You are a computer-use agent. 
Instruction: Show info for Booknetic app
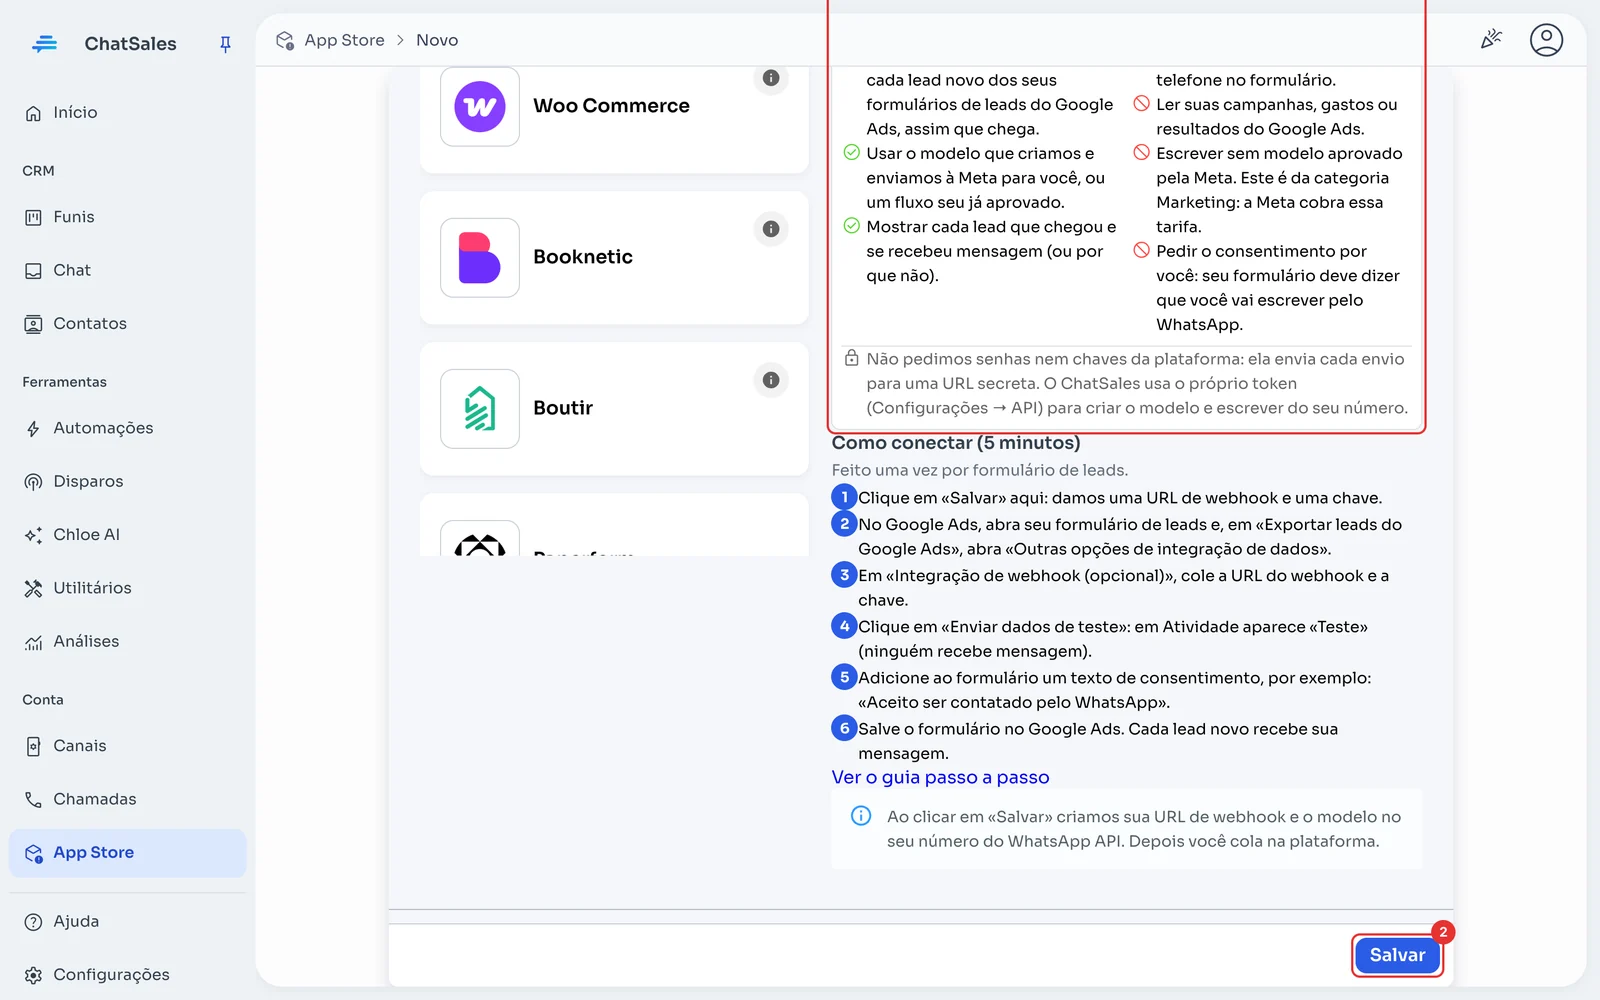771,229
